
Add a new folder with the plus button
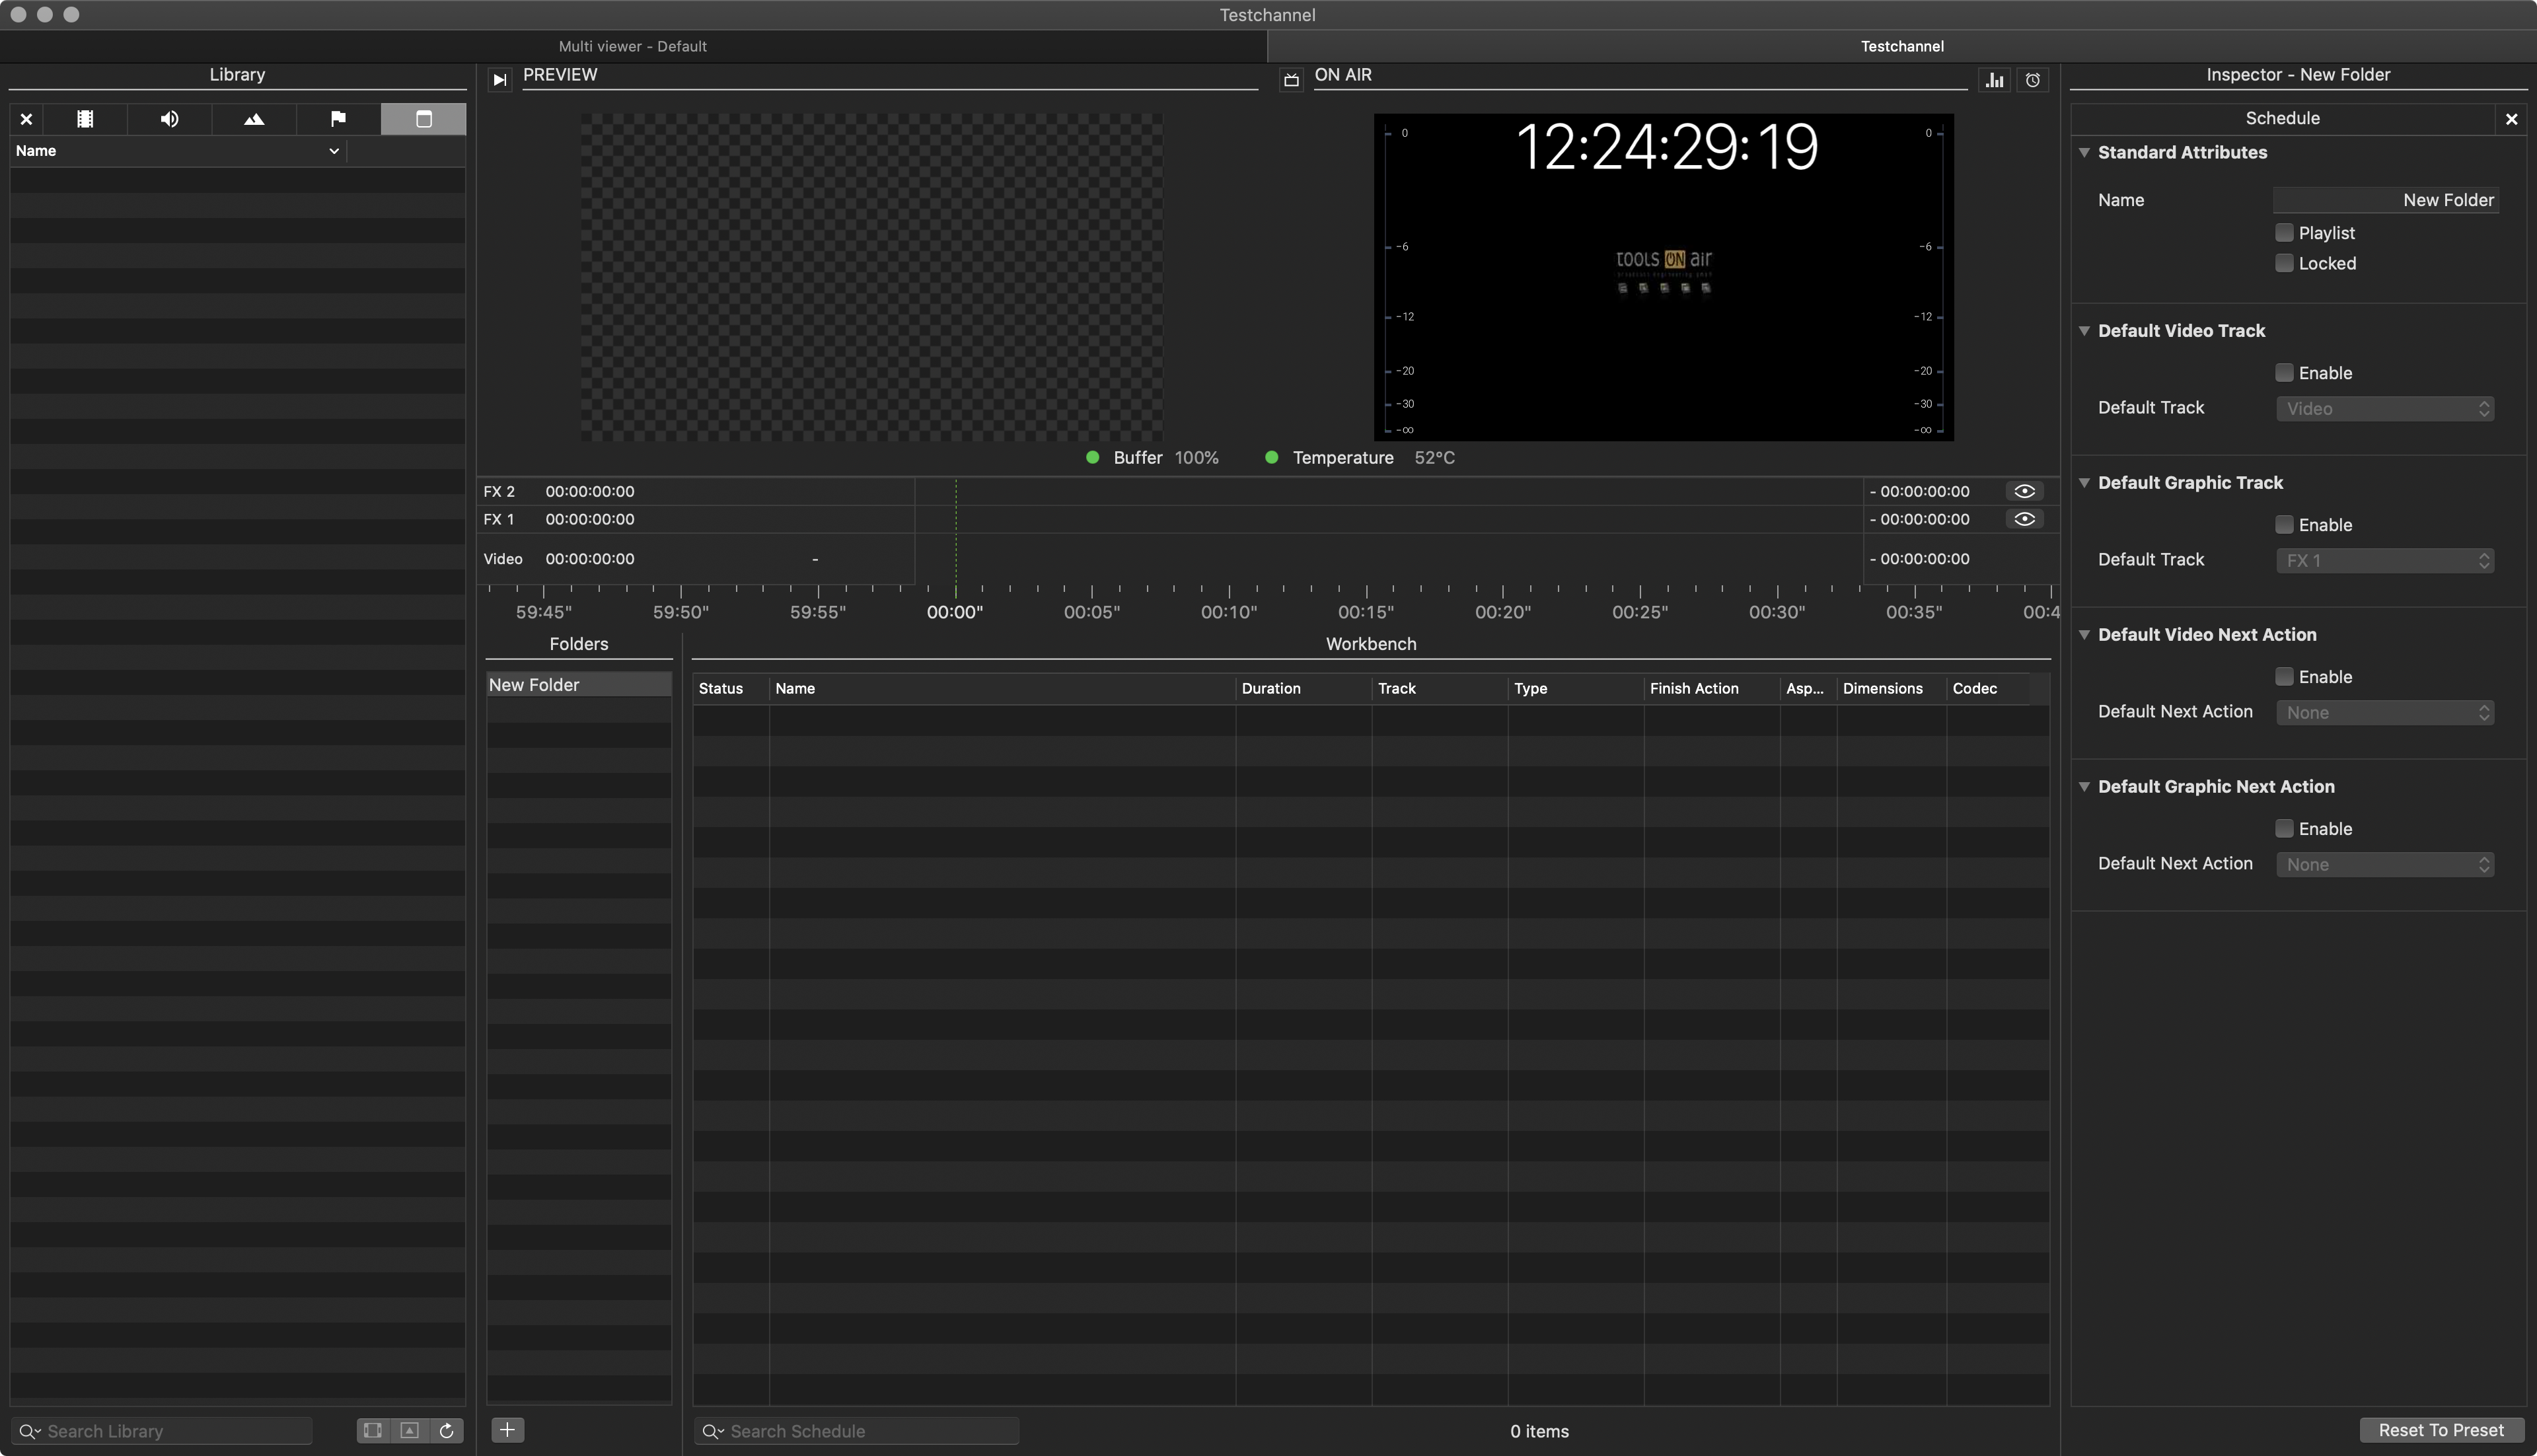tap(507, 1430)
